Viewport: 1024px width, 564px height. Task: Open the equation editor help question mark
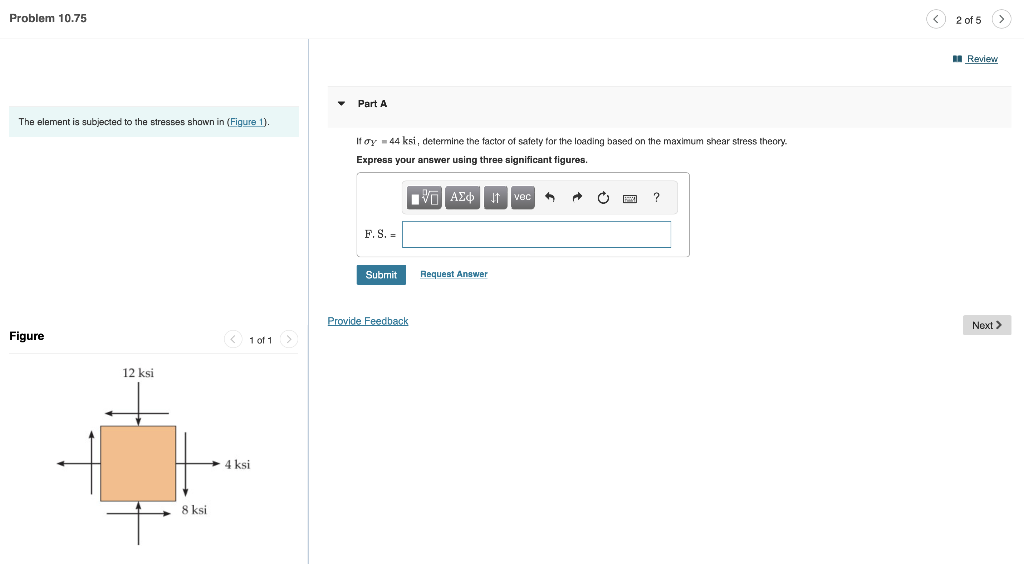point(656,197)
